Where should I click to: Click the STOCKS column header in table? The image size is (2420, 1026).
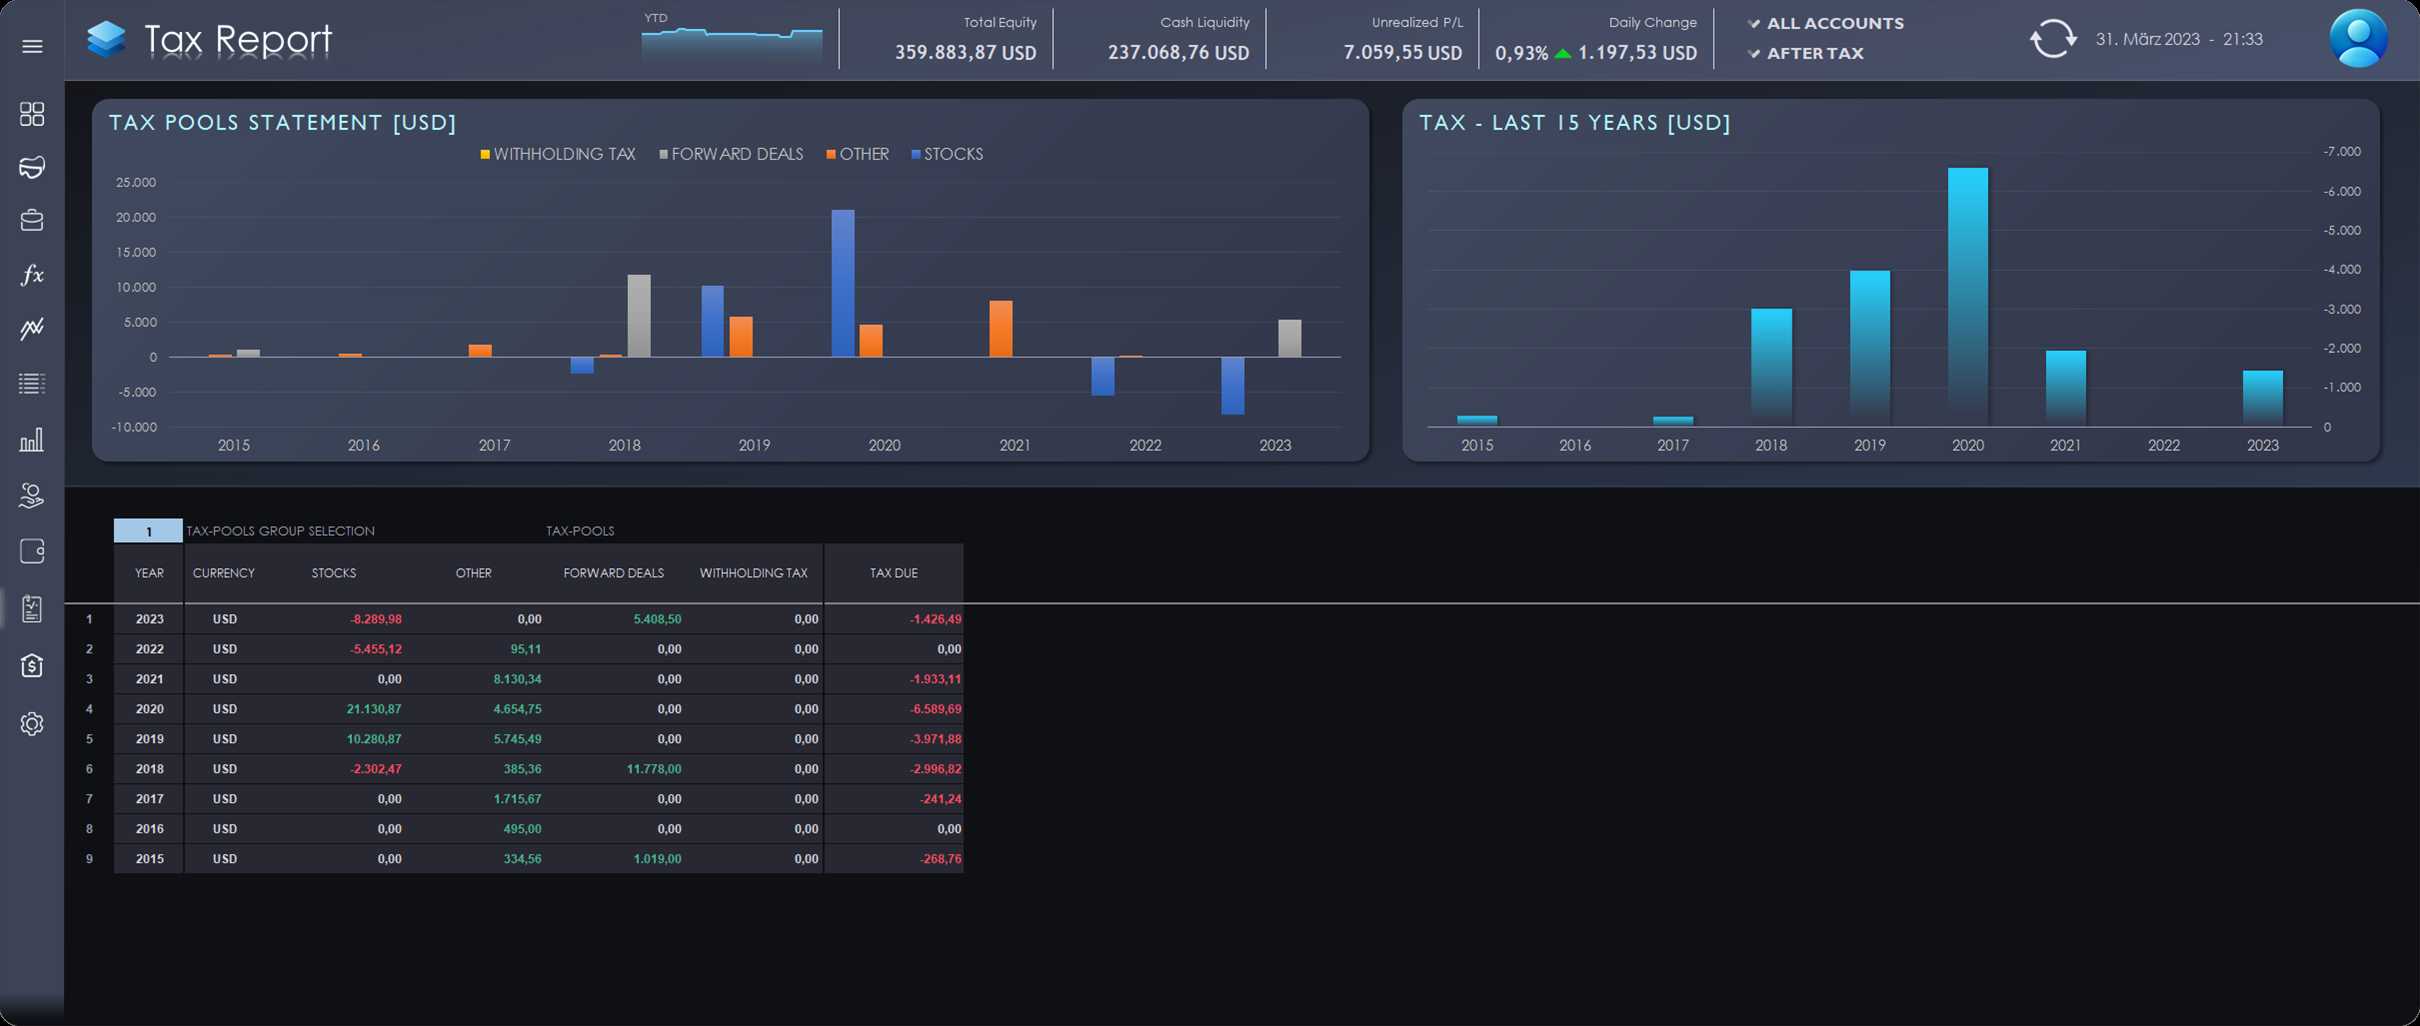click(x=334, y=573)
